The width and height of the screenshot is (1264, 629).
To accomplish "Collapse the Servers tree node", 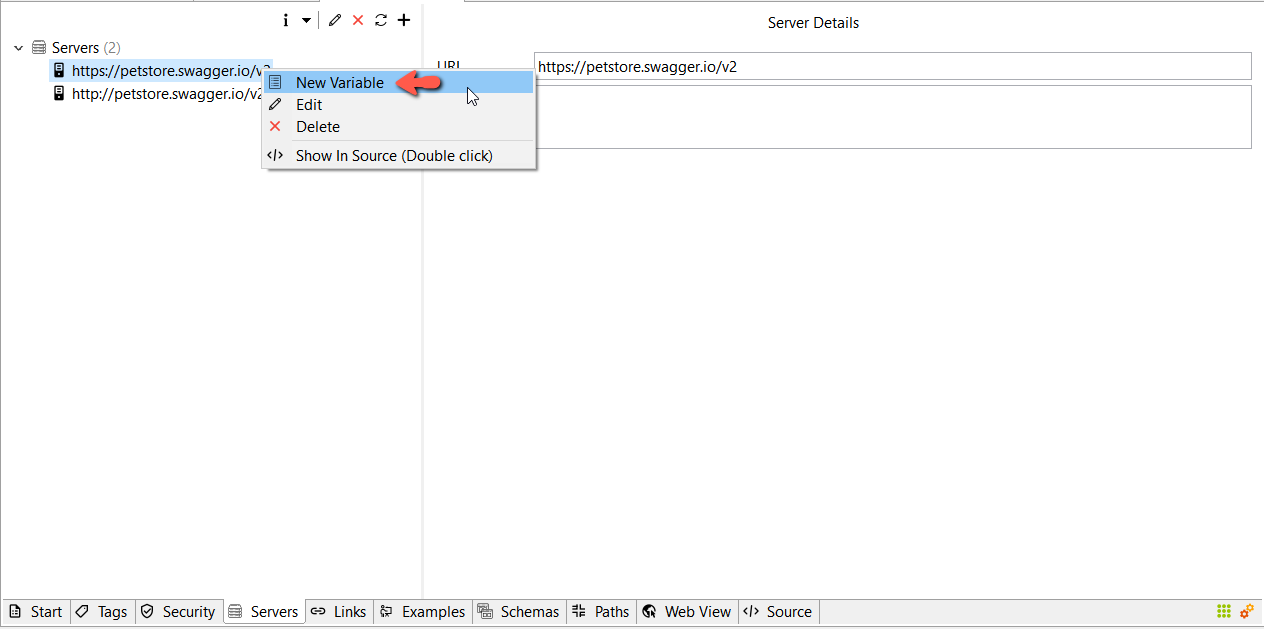I will pos(18,48).
